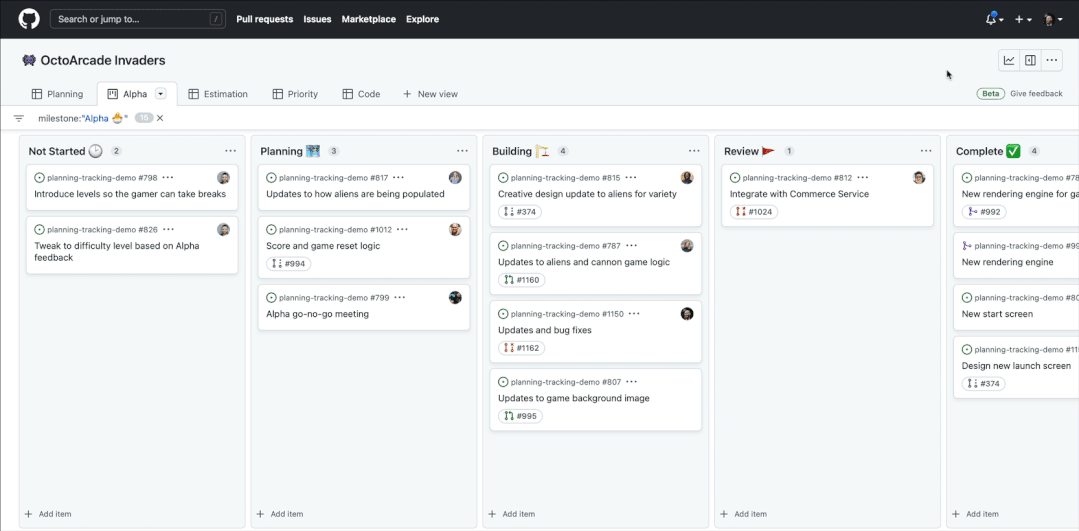Switch to the Estimation view tab
This screenshot has width=1079, height=531.
click(218, 94)
